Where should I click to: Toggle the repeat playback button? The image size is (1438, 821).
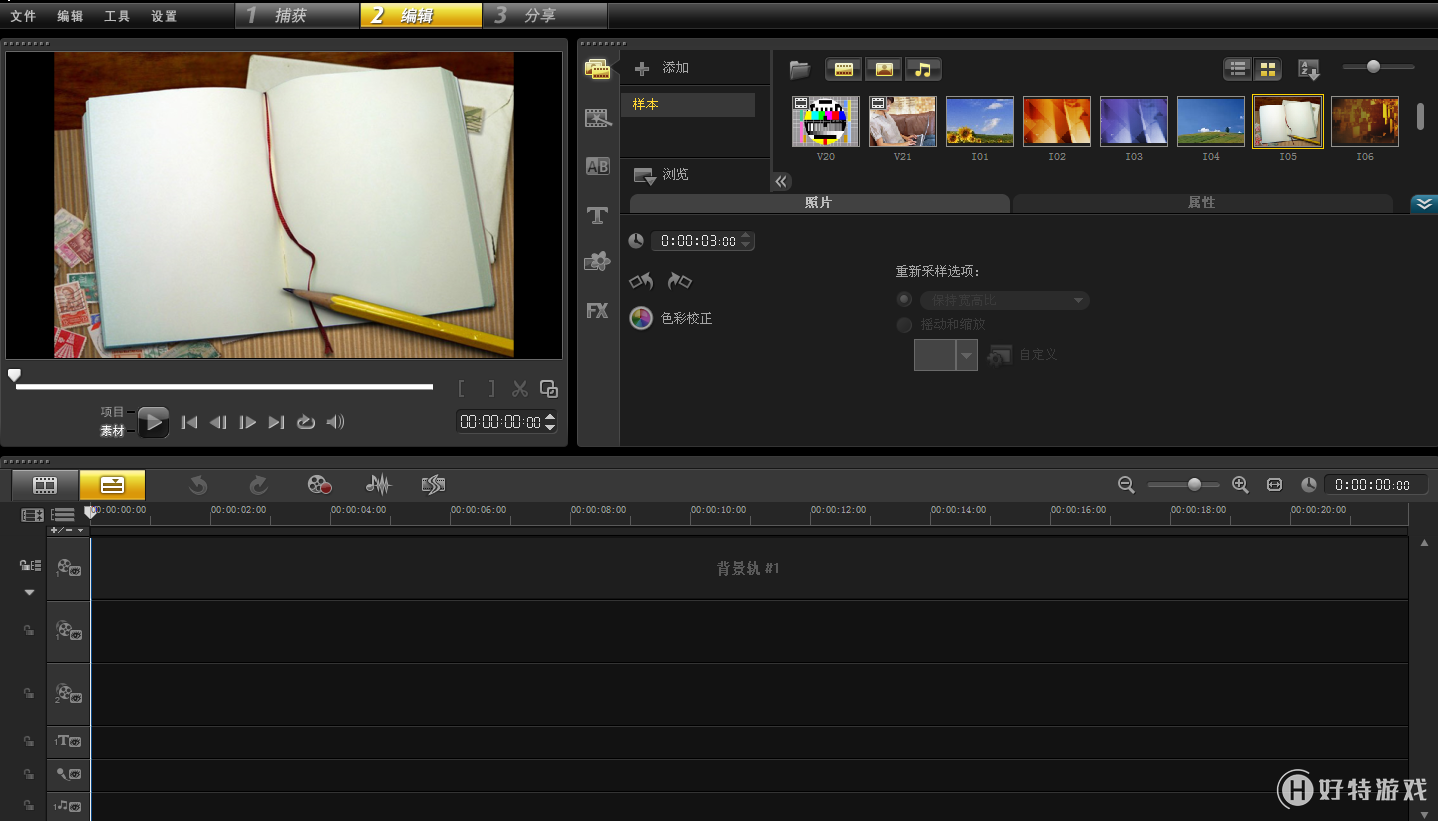pyautogui.click(x=306, y=422)
